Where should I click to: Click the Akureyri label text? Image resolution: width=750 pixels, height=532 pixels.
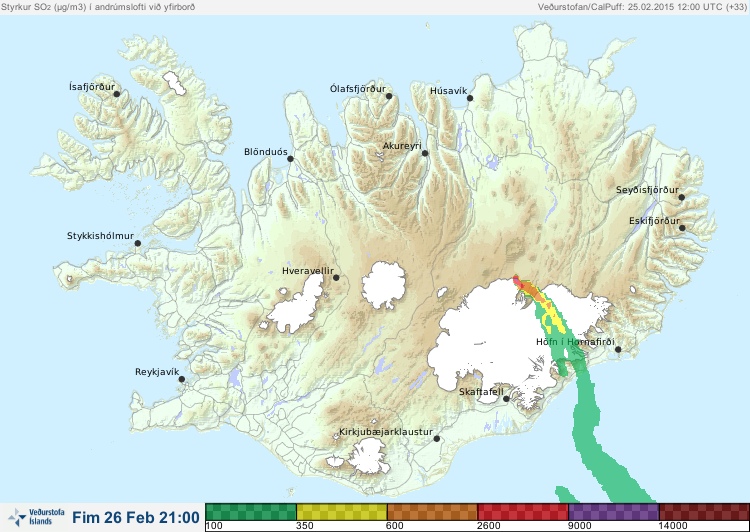[402, 146]
